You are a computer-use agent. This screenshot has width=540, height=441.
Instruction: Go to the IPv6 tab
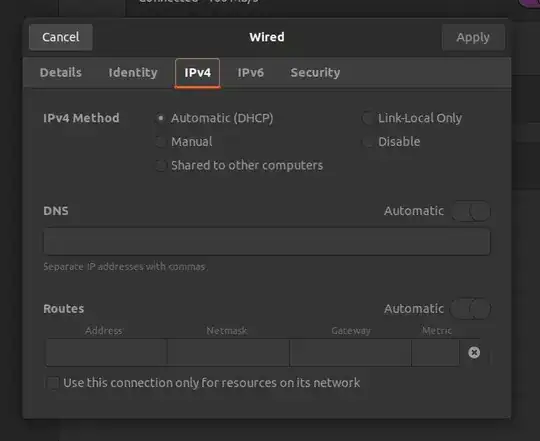click(251, 73)
